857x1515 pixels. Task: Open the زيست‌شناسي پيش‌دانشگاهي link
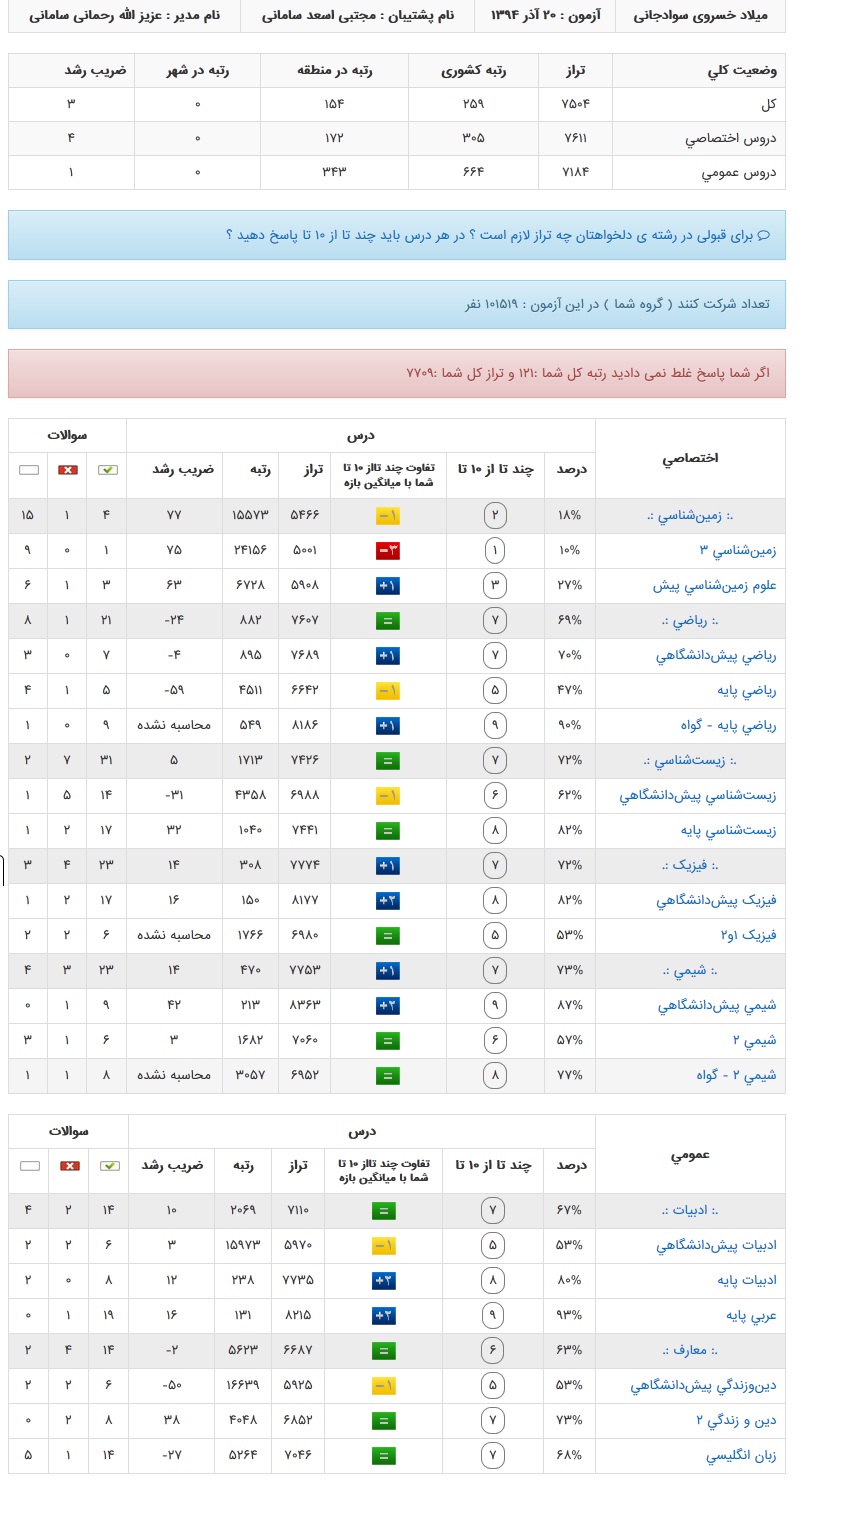tap(698, 795)
